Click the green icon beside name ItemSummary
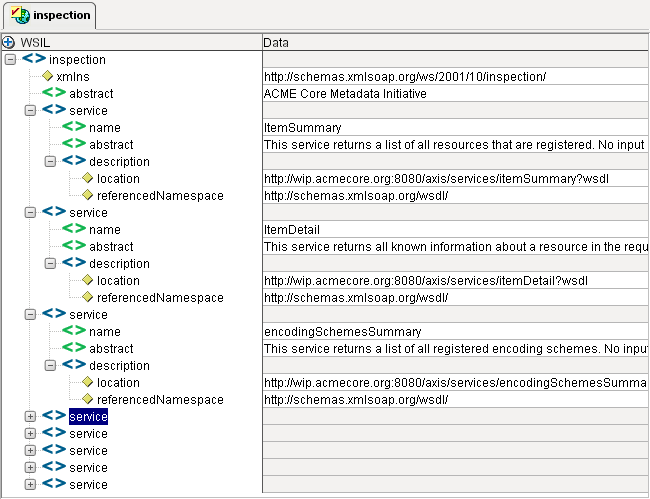Screen dimensions: 650x499 (x=73, y=128)
